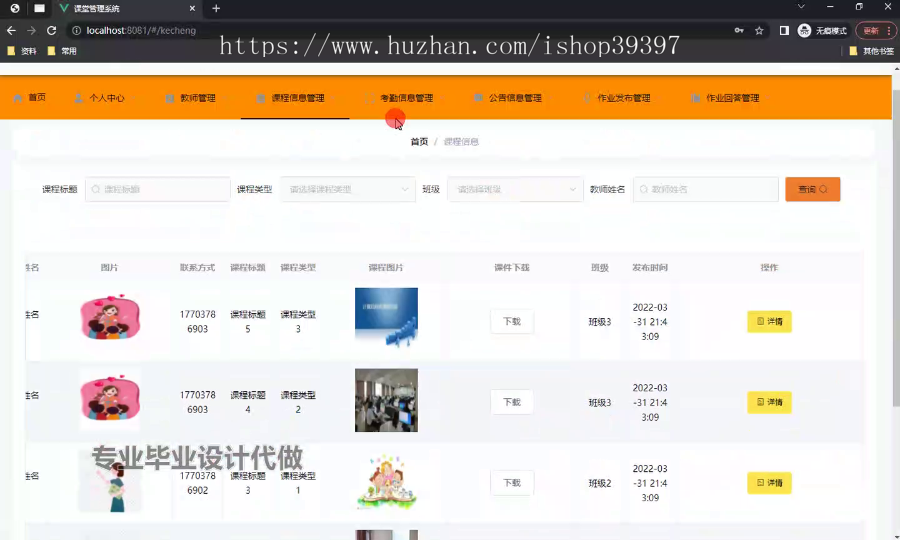Open 详情 for the 课程标题4 row
This screenshot has height=540, width=900.
[x=769, y=402]
